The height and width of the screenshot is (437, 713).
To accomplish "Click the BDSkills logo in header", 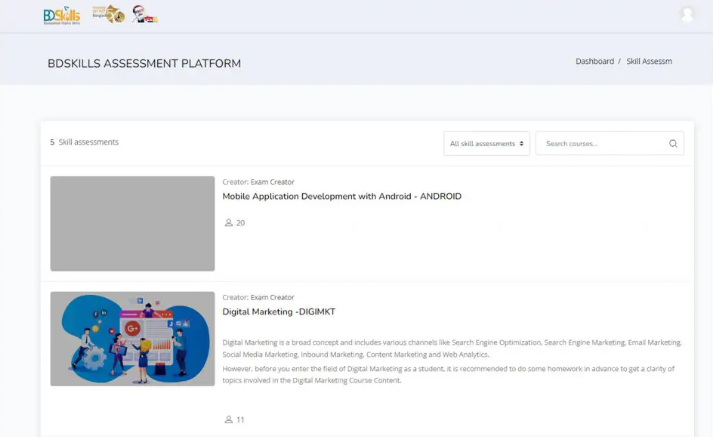I will tap(62, 15).
